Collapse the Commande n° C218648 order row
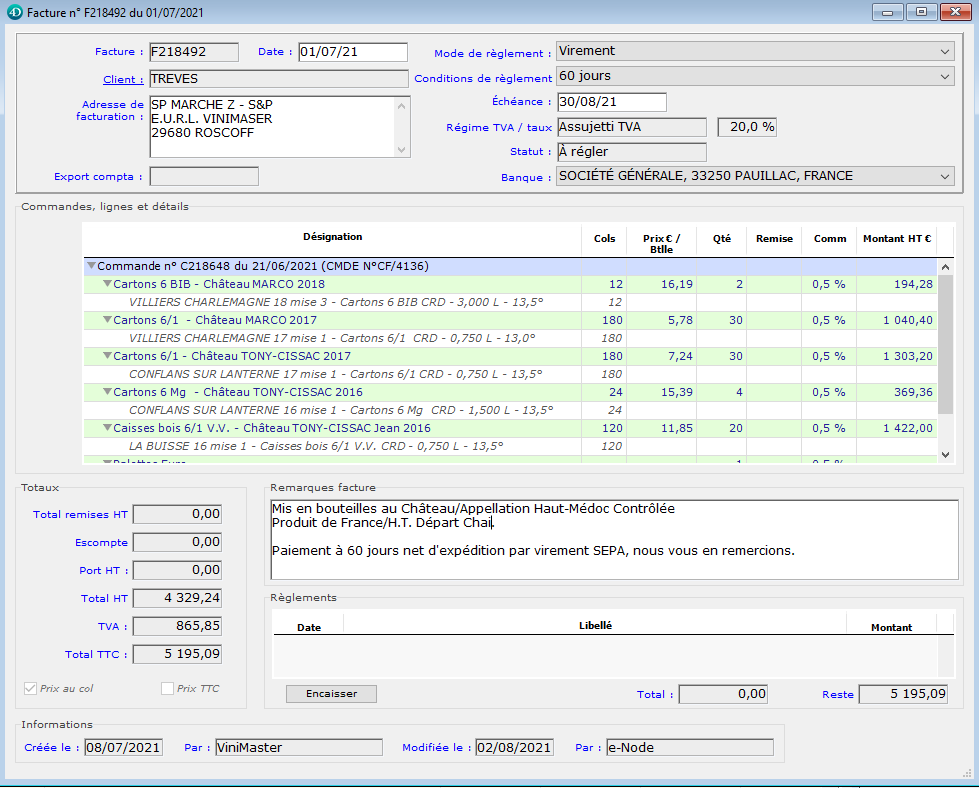The height and width of the screenshot is (788, 979). click(x=91, y=267)
